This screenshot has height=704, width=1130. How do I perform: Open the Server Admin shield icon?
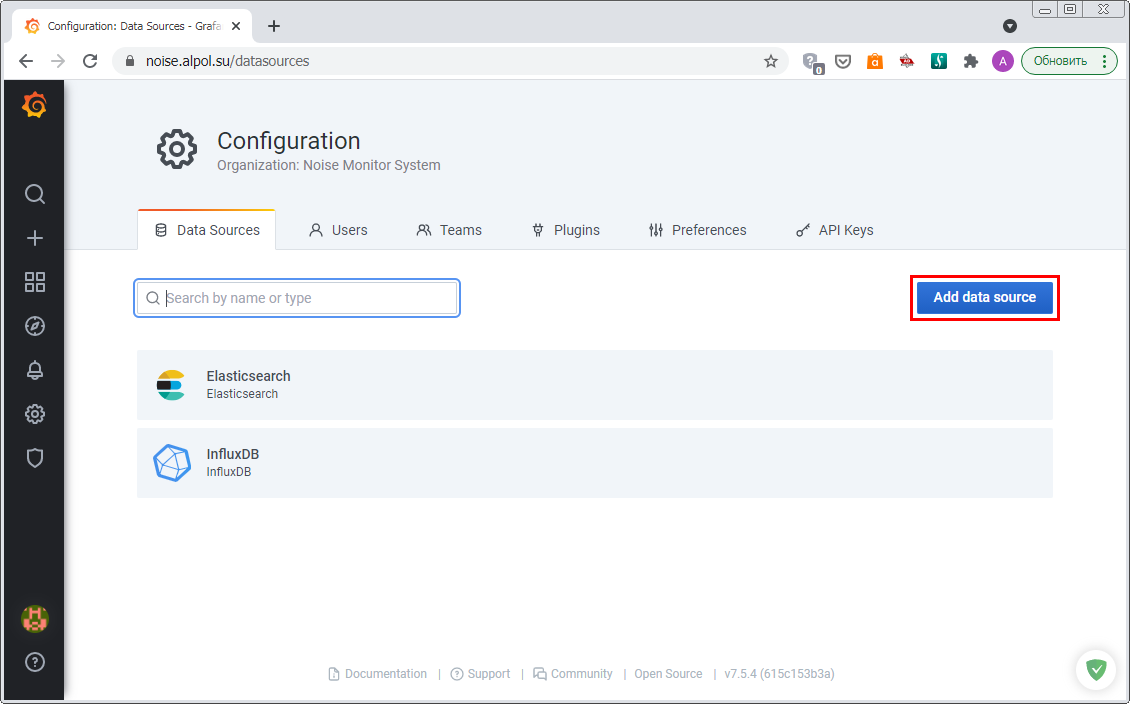tap(35, 458)
